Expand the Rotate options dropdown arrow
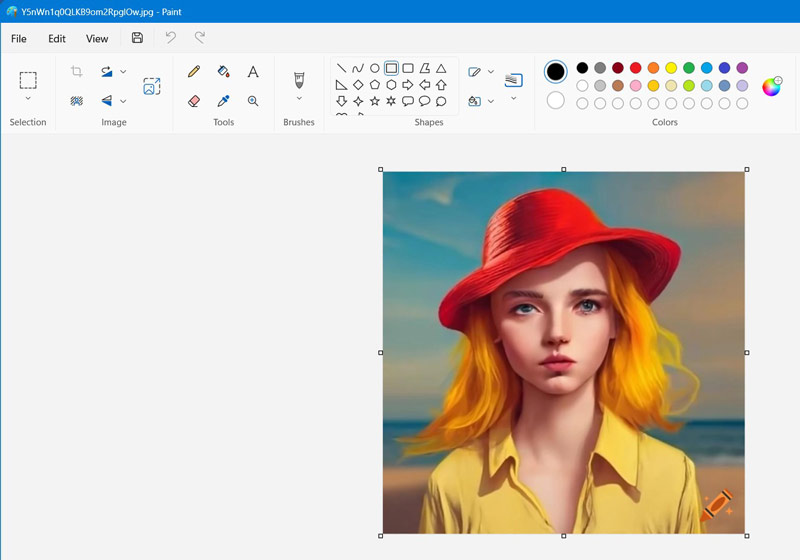 (123, 71)
